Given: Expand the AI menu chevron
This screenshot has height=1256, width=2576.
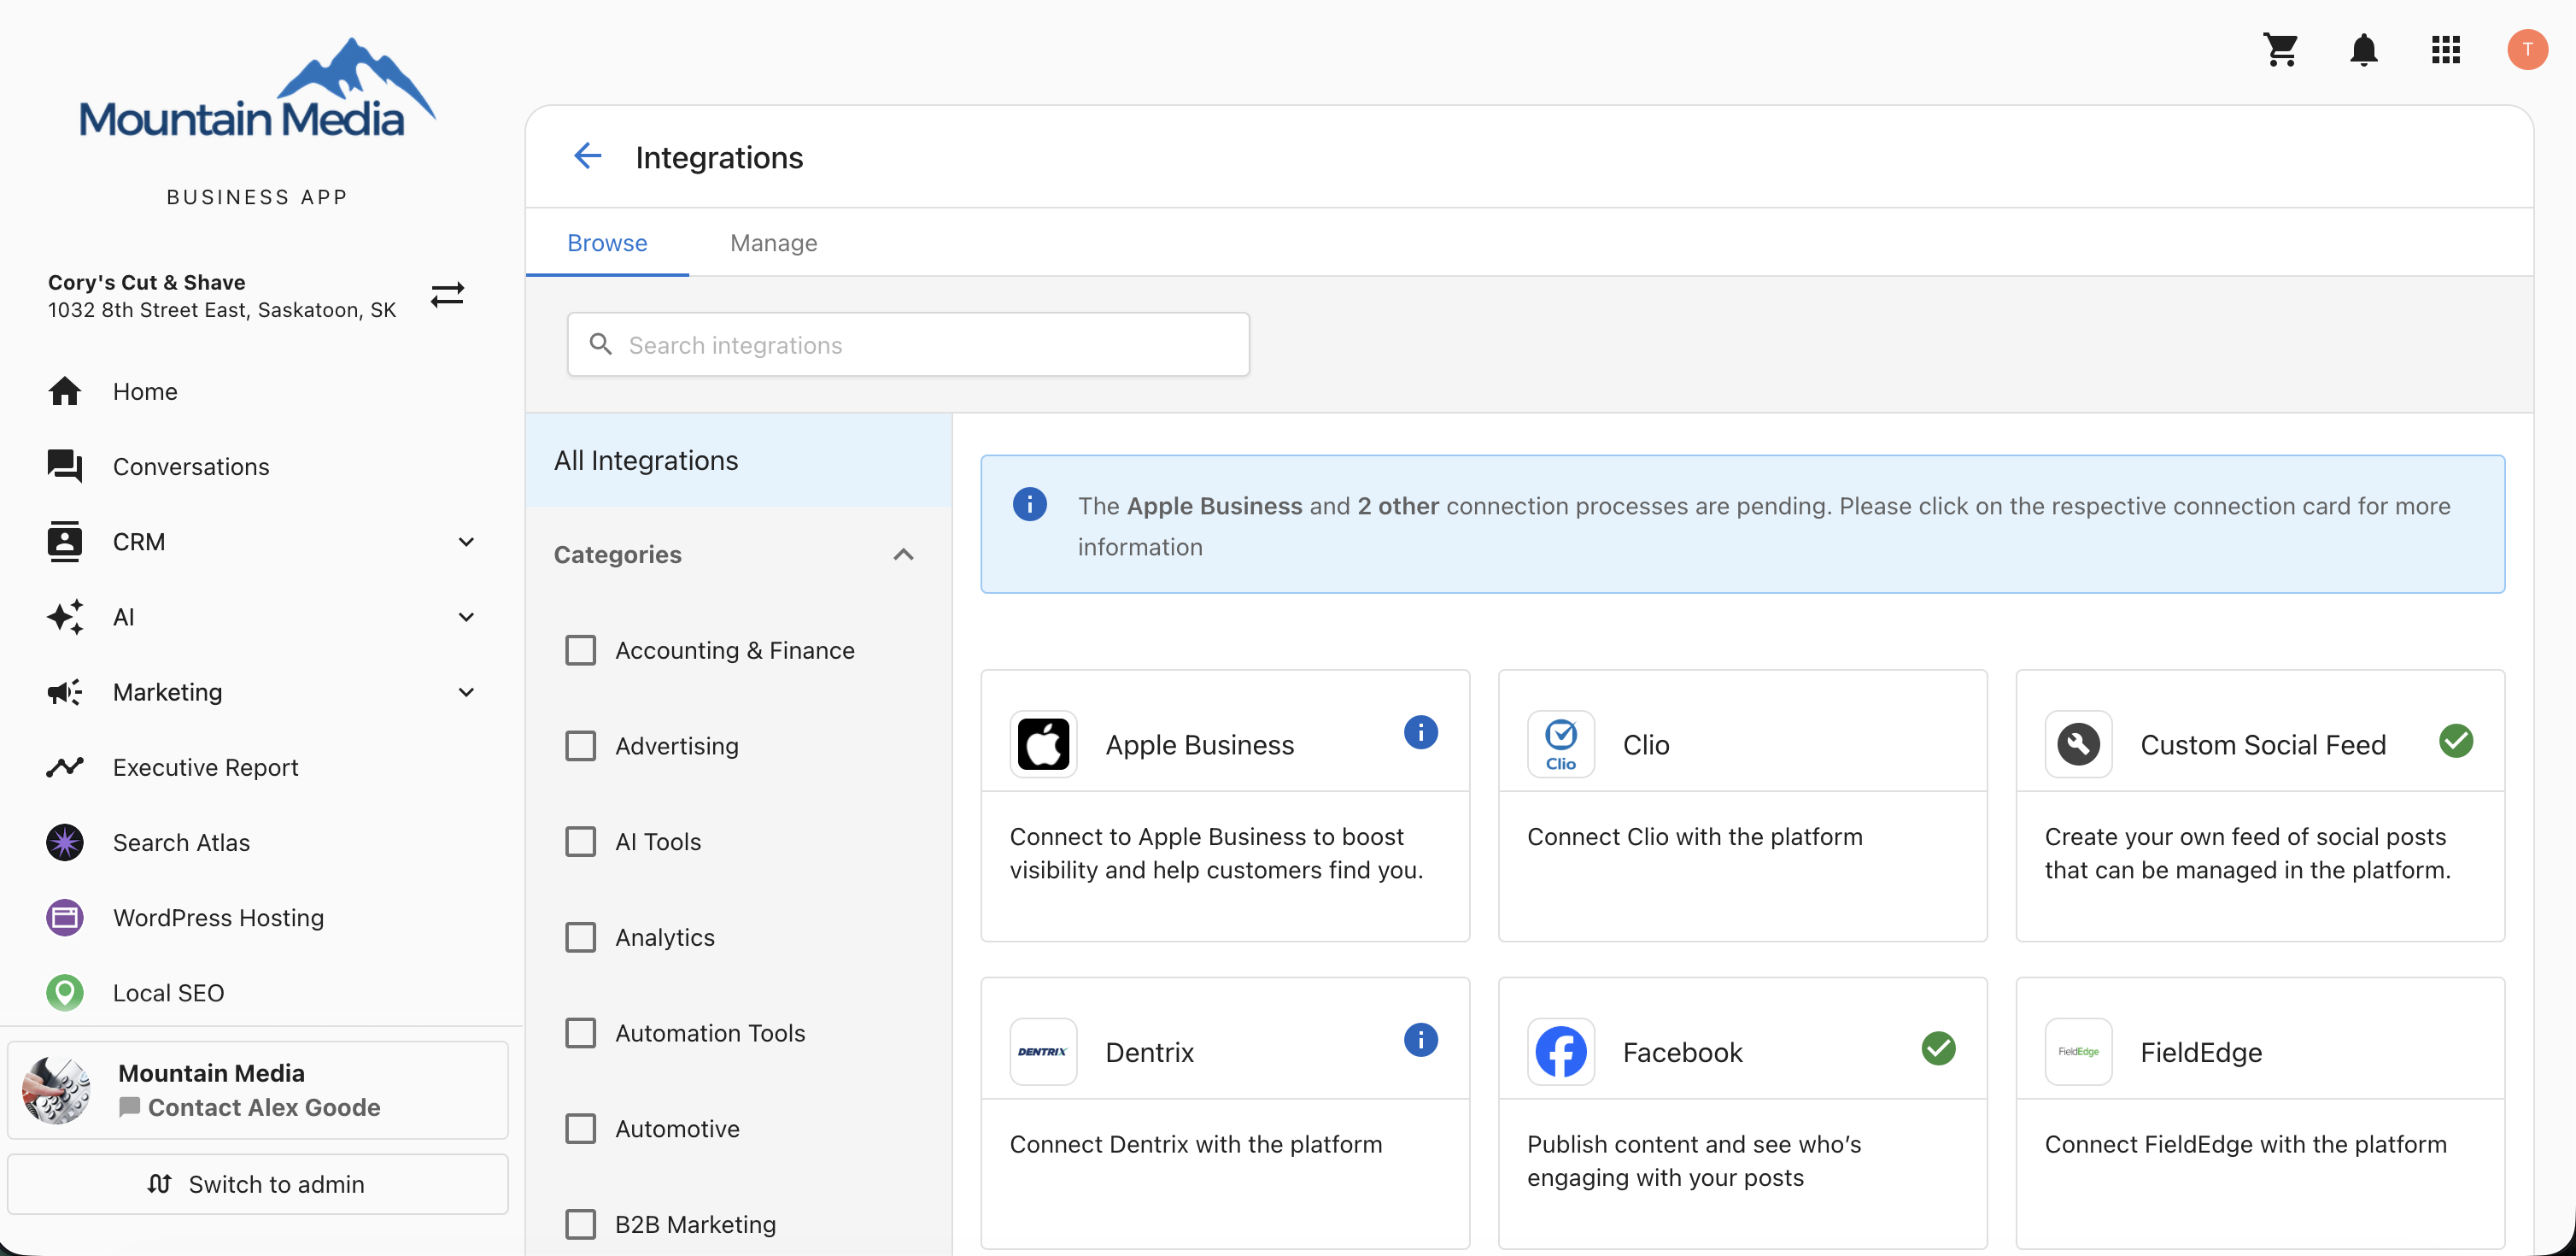Looking at the screenshot, I should pos(466,616).
